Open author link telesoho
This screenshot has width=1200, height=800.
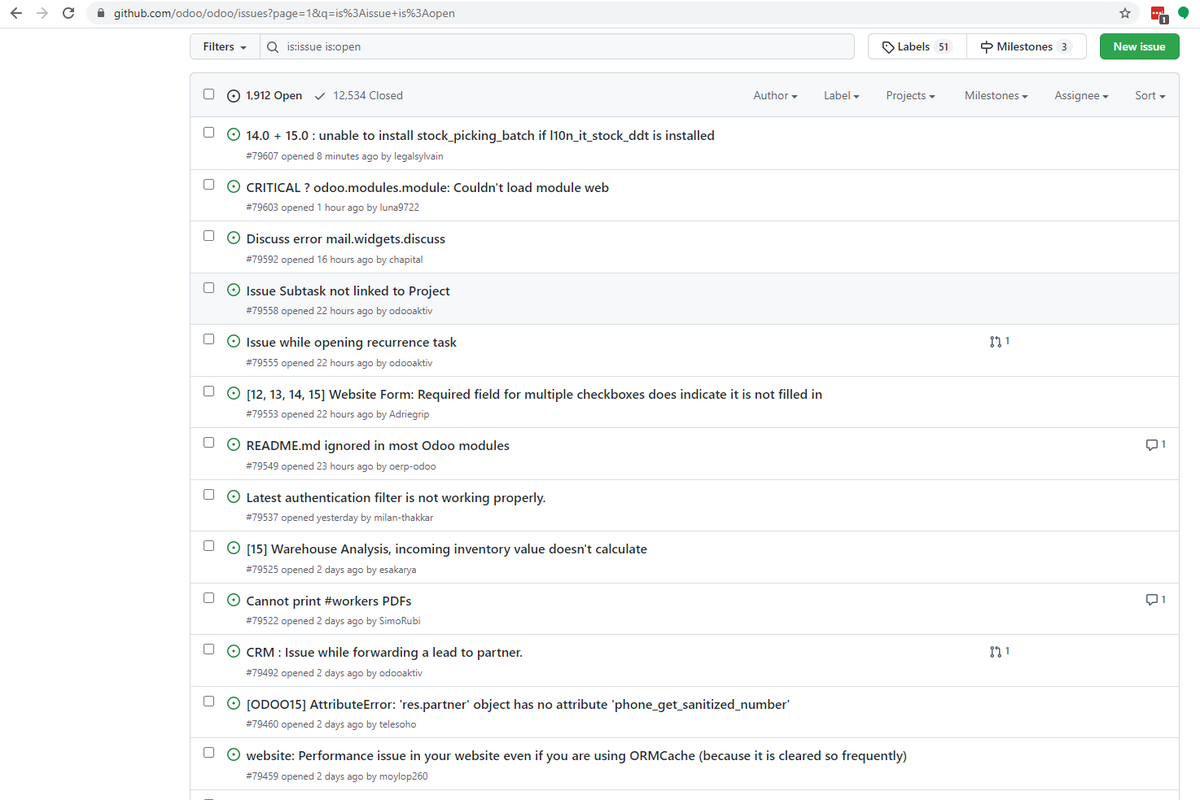pos(398,725)
